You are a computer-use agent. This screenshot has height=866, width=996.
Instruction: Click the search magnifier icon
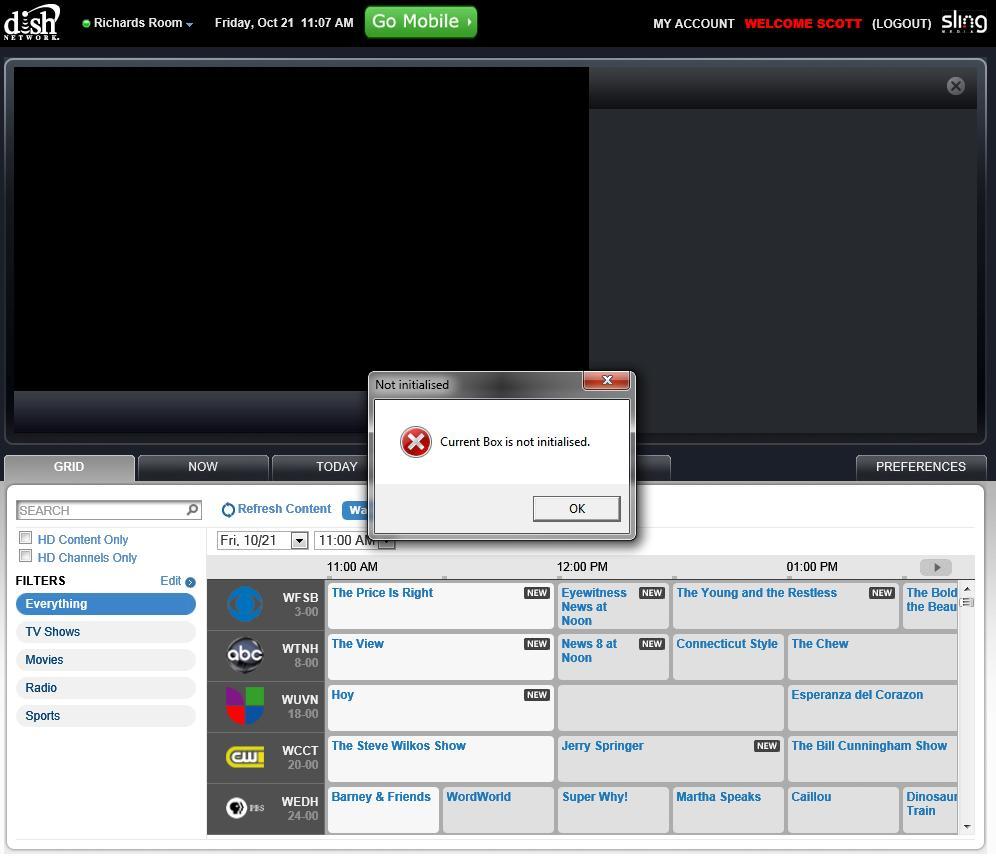coord(192,510)
